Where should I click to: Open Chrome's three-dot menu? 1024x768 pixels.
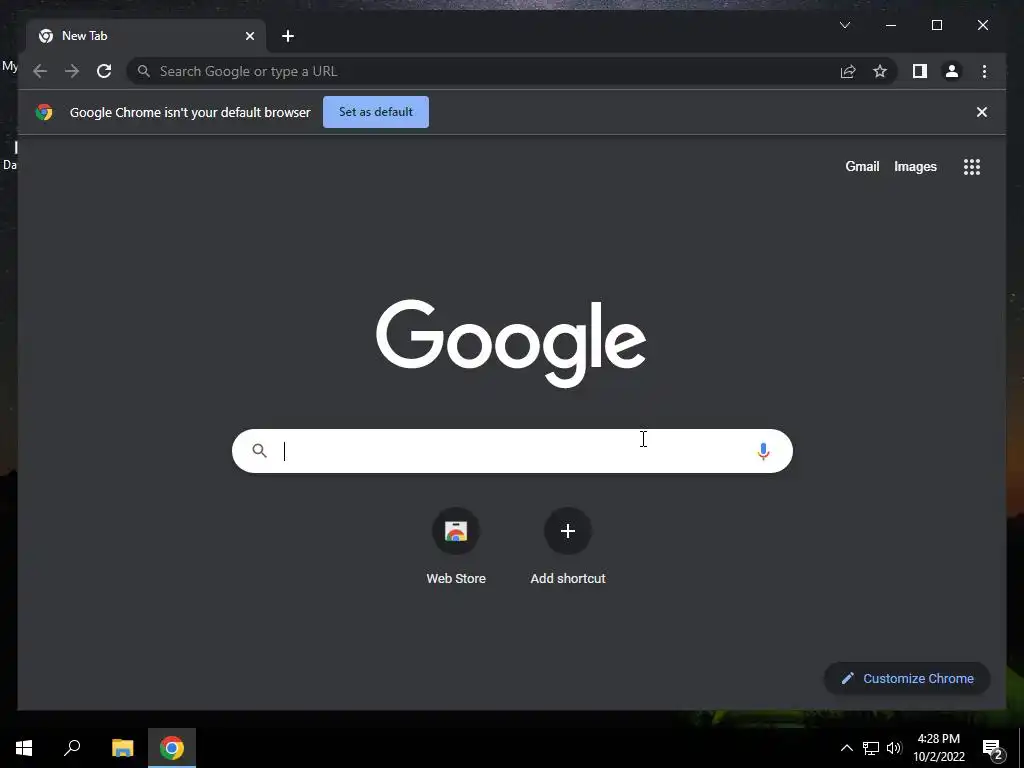pyautogui.click(x=984, y=71)
